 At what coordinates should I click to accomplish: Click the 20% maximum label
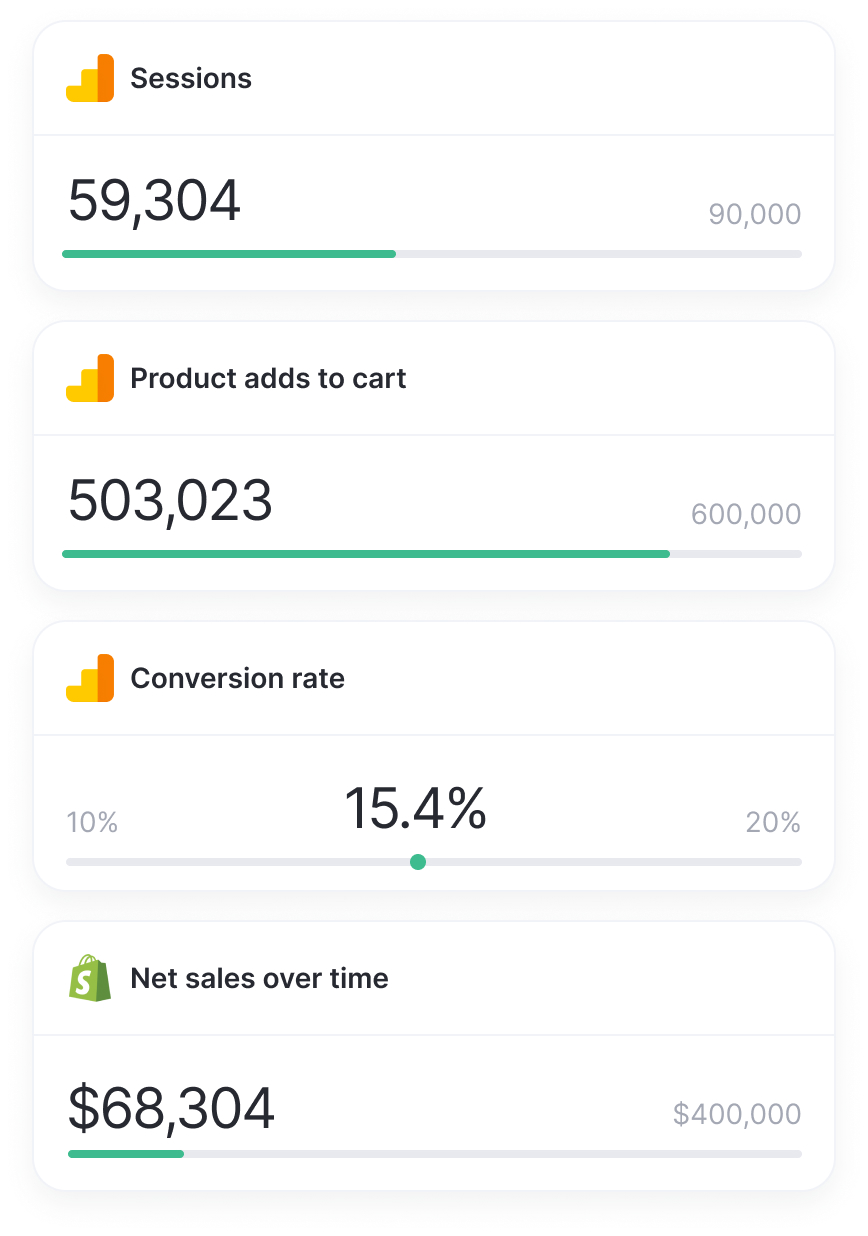tap(773, 823)
